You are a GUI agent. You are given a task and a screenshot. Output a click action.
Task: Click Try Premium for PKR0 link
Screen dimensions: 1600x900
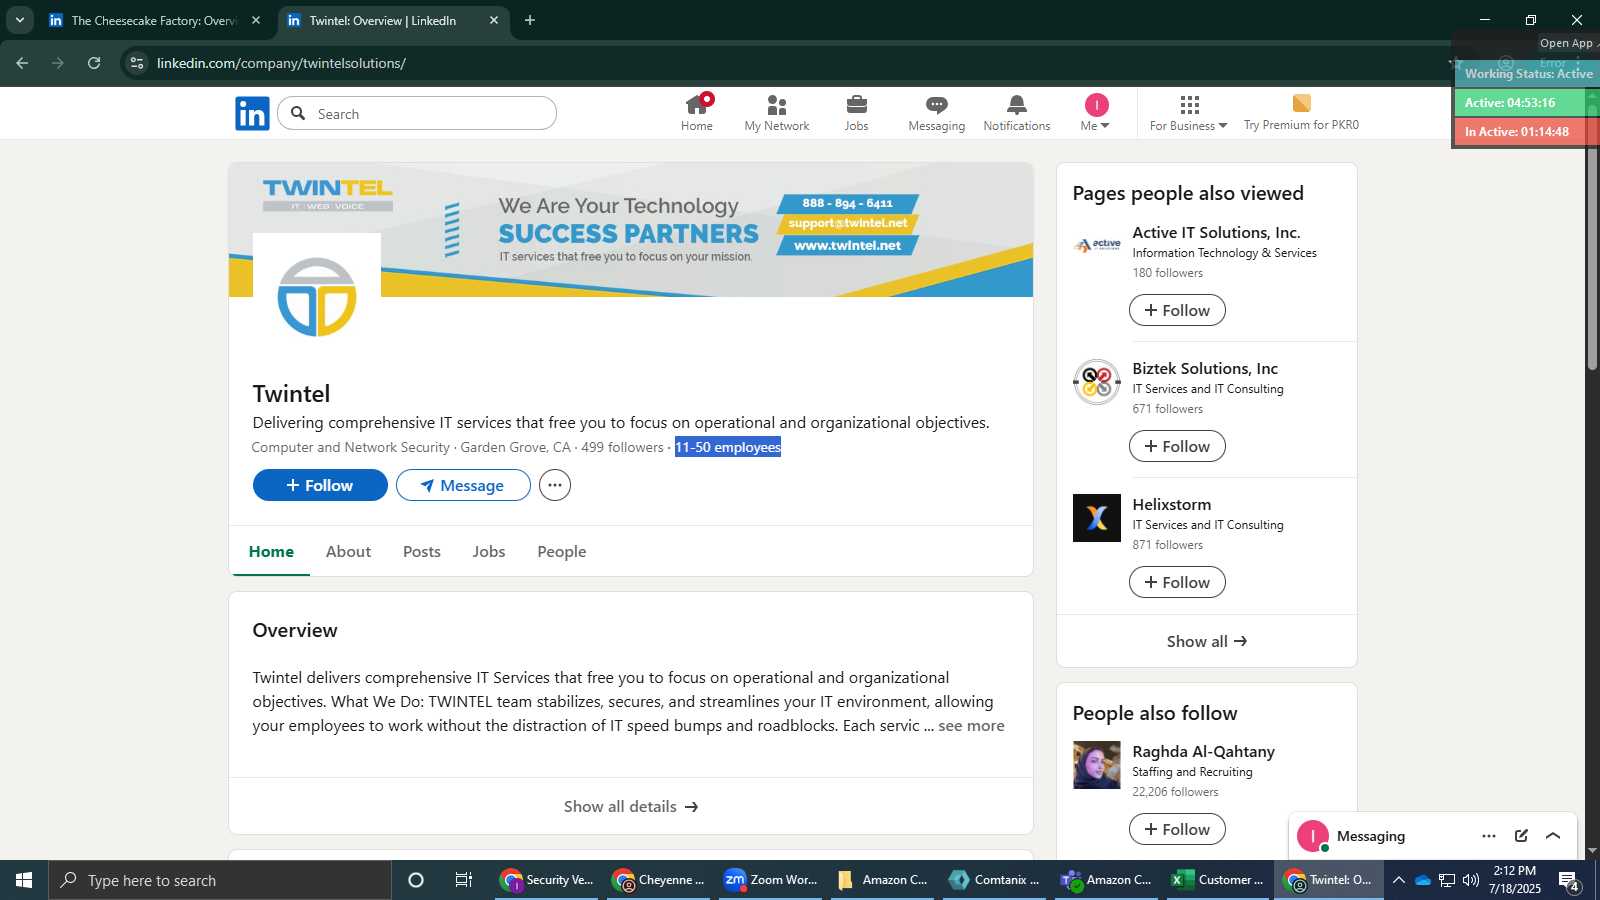1301,113
